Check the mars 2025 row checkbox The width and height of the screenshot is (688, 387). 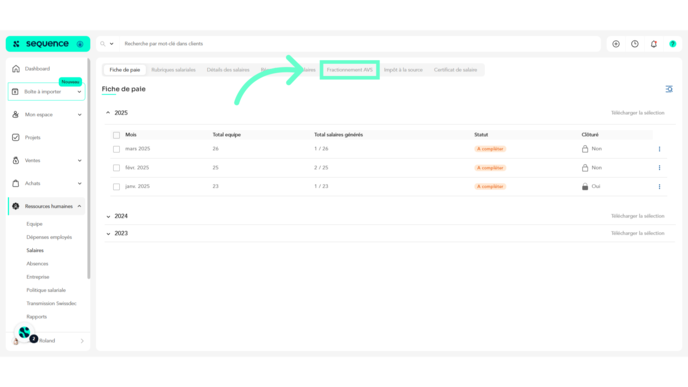pos(116,149)
